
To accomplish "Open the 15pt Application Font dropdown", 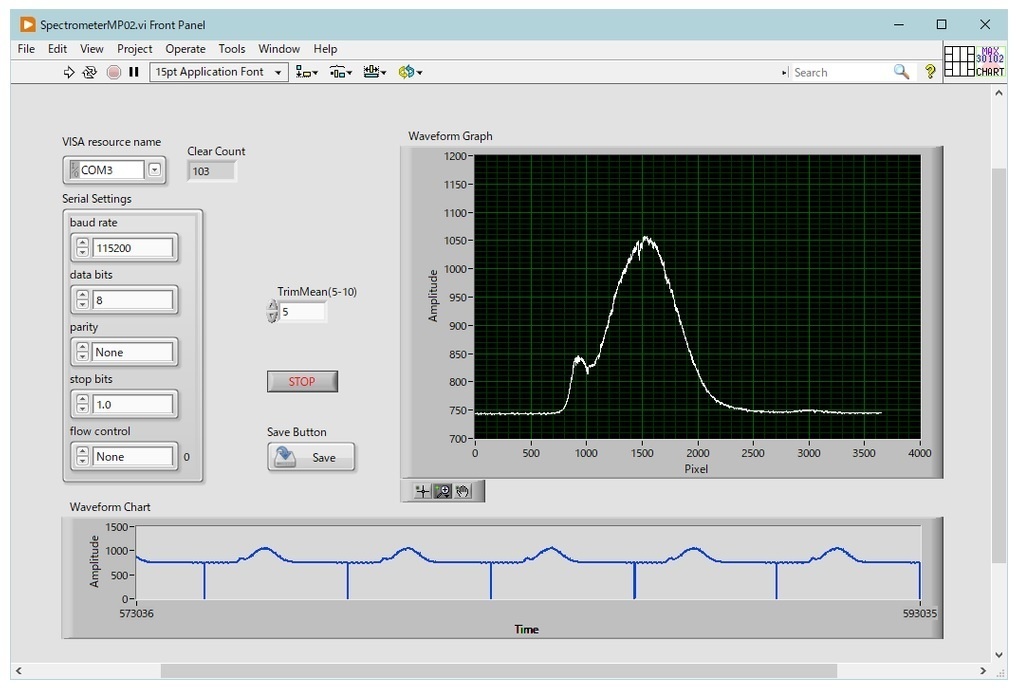I will [219, 72].
